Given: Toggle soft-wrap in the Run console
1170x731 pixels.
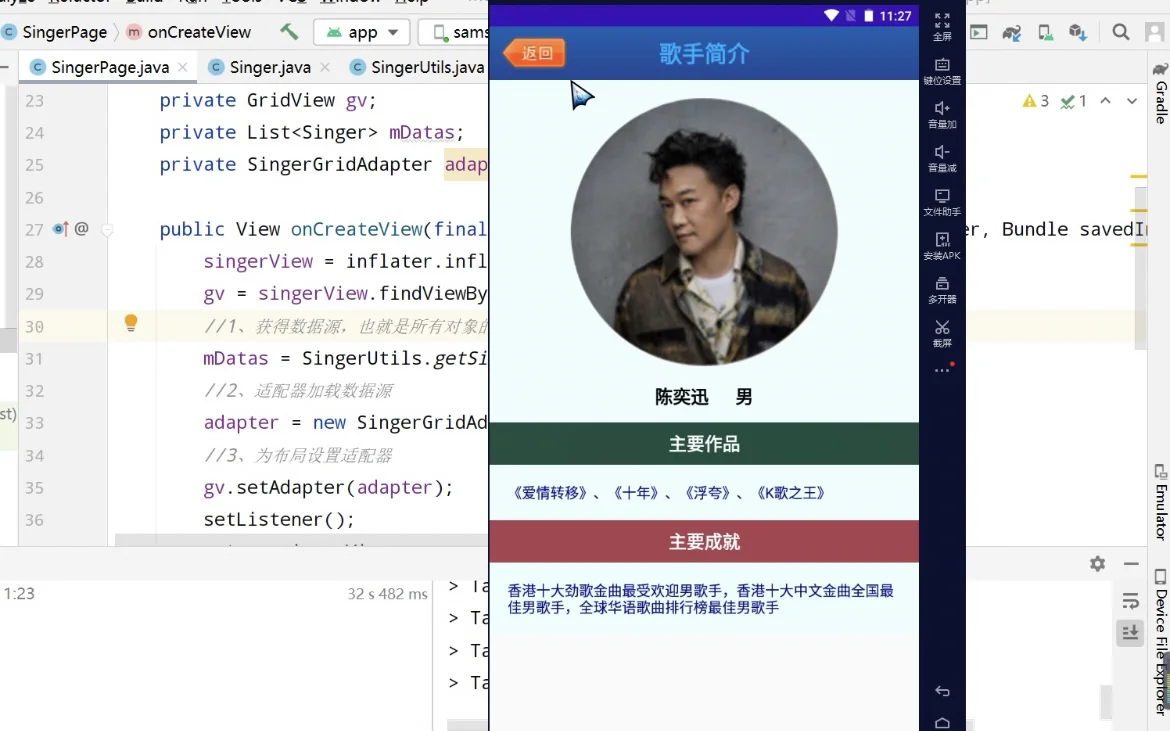Looking at the screenshot, I should click(x=1130, y=601).
